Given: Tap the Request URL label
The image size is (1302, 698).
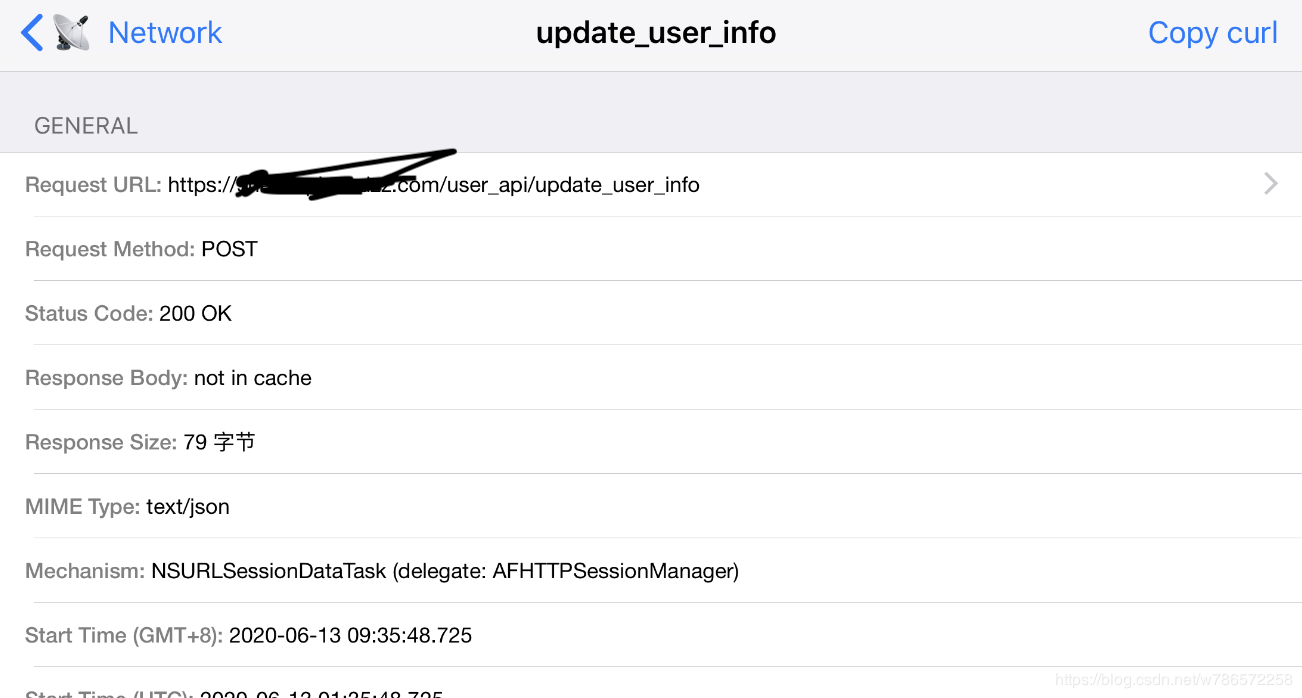Looking at the screenshot, I should (x=93, y=185).
